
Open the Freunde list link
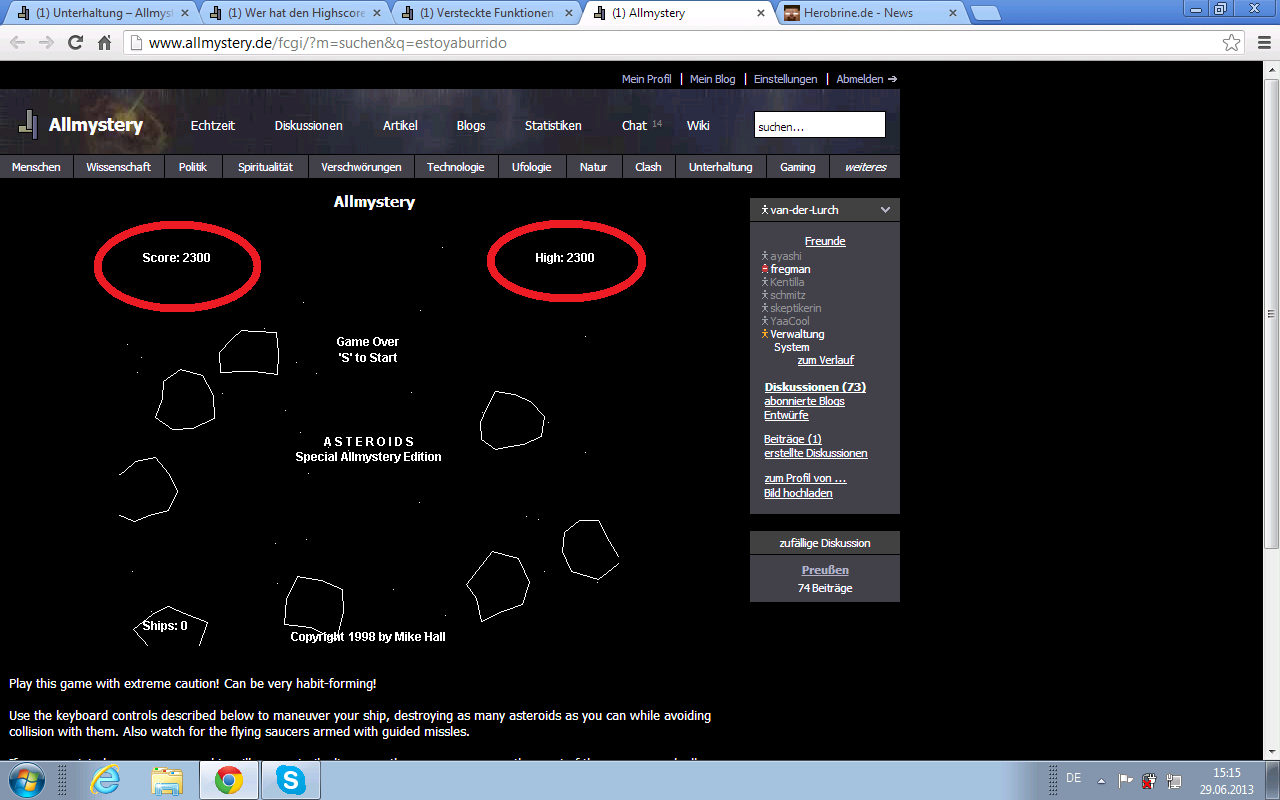(x=825, y=241)
